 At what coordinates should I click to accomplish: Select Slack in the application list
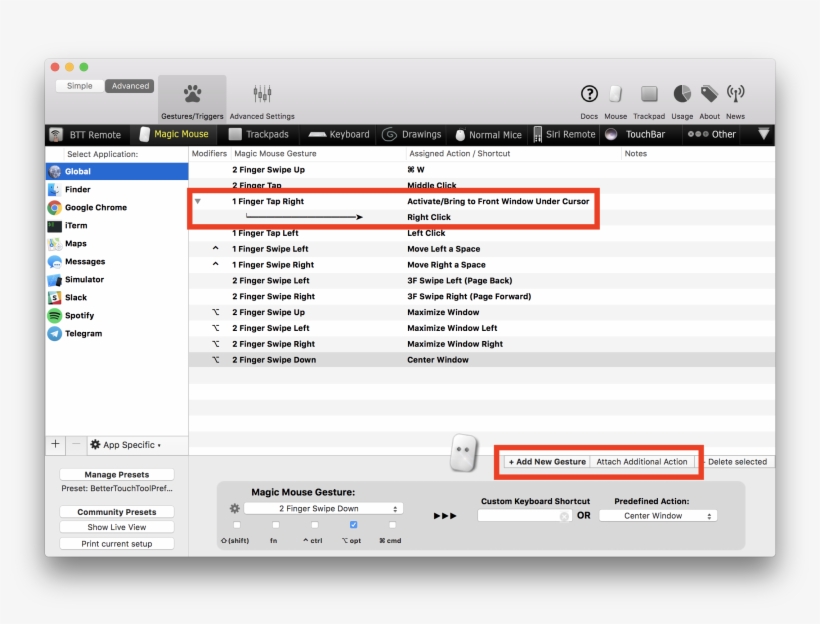[117, 298]
